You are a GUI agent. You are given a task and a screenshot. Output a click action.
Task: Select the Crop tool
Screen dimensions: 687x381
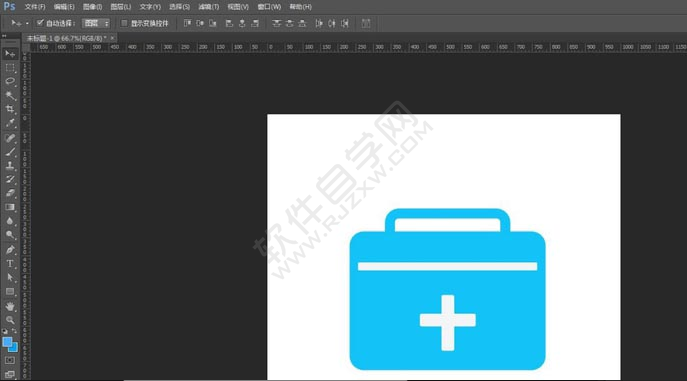pyautogui.click(x=10, y=109)
